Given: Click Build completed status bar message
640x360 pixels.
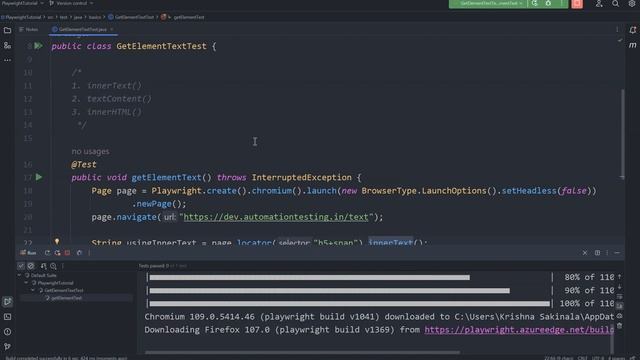Looking at the screenshot, I should (66, 358).
